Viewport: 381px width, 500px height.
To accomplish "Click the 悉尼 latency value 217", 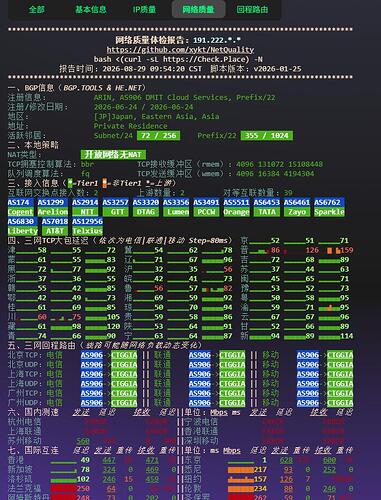I will [x=260, y=469].
